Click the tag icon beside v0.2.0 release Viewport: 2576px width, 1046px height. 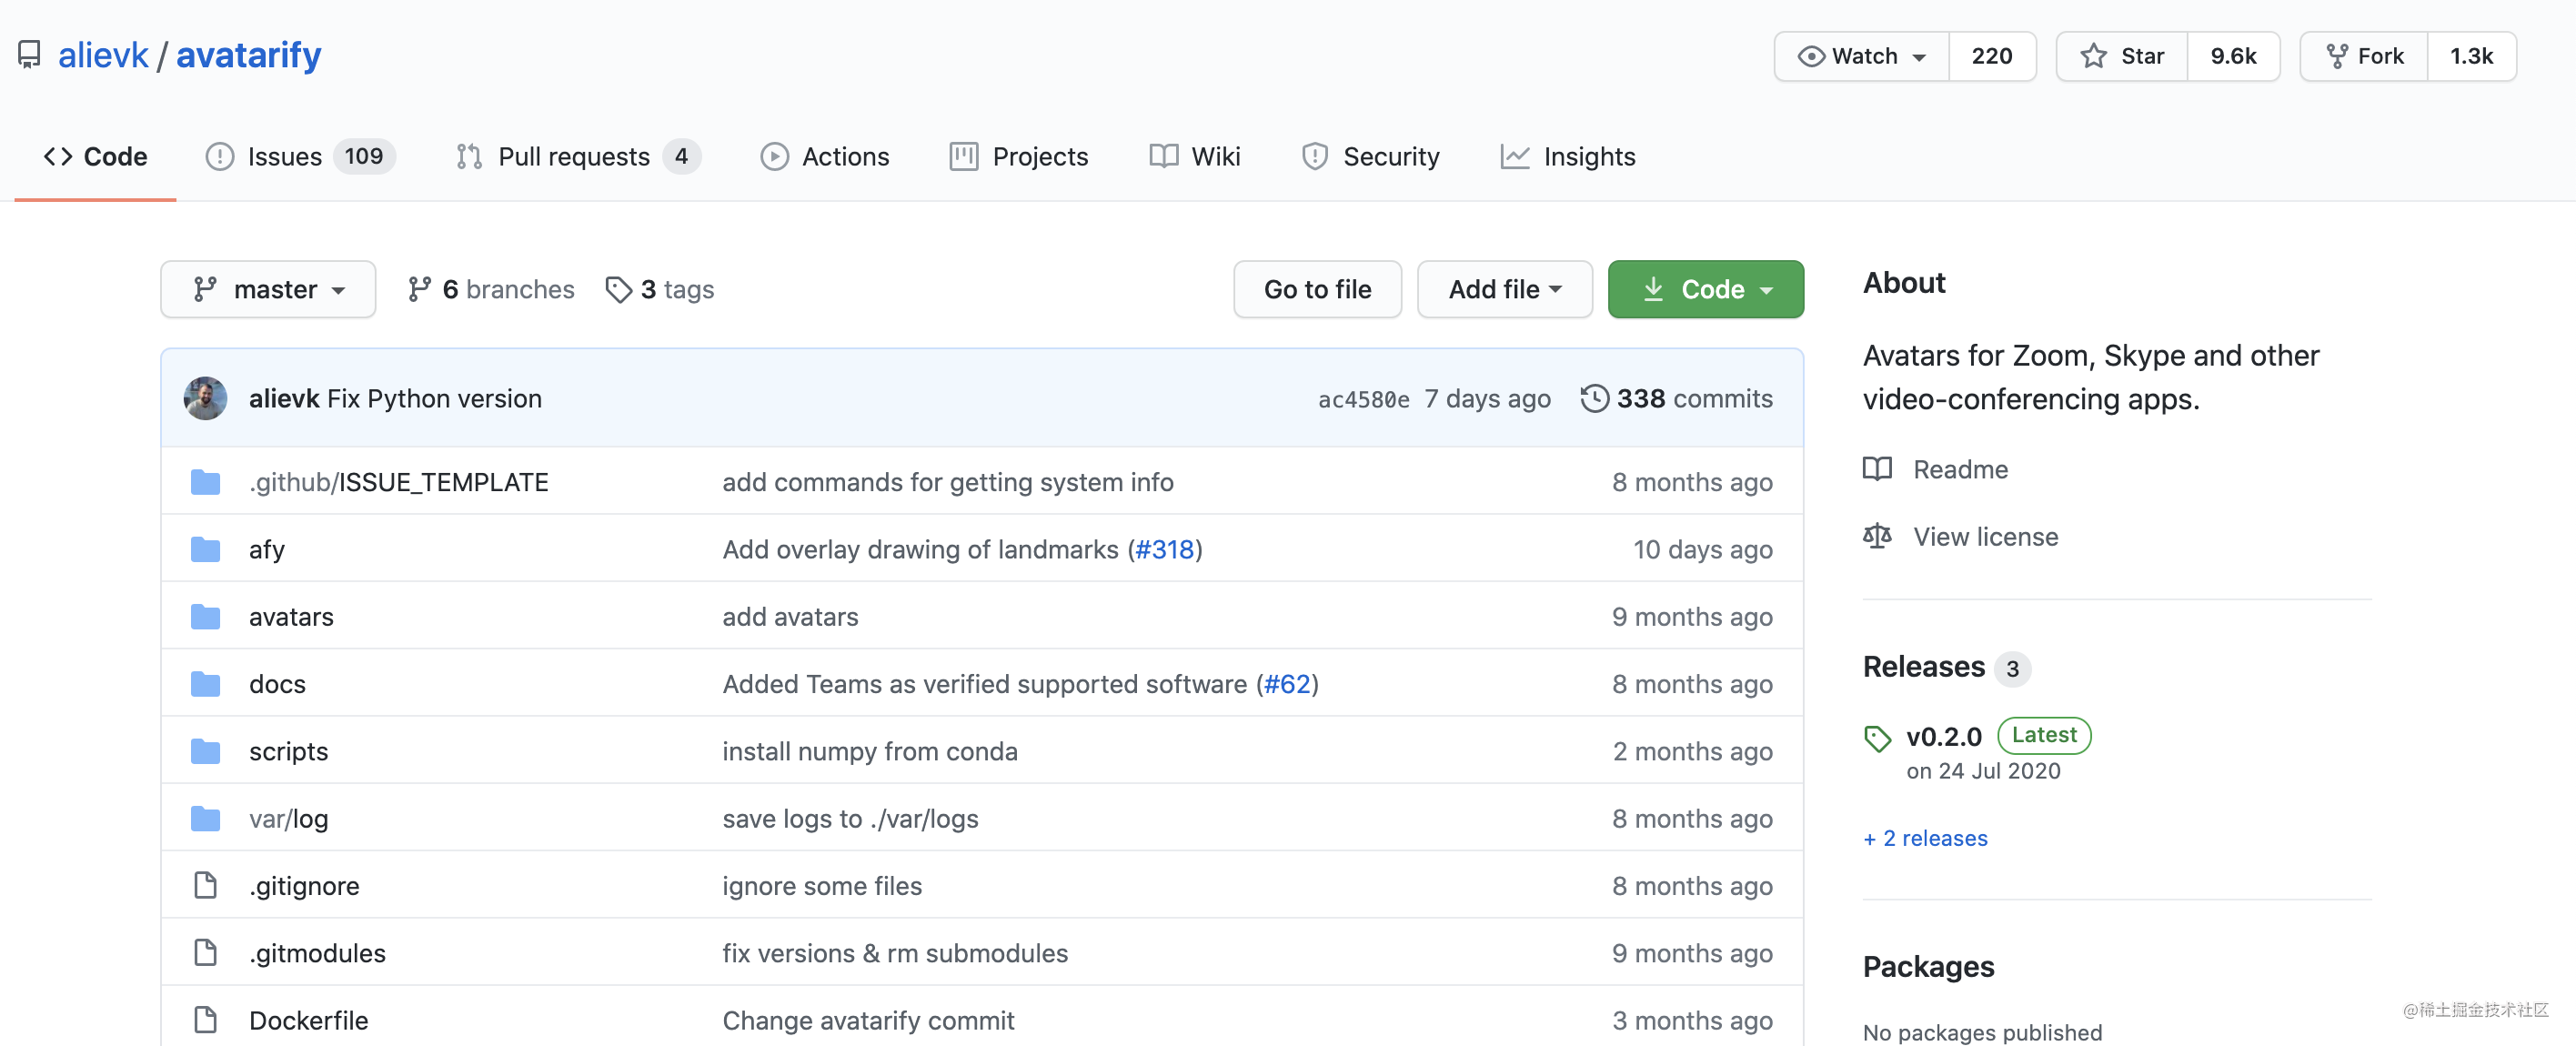pyautogui.click(x=1877, y=738)
